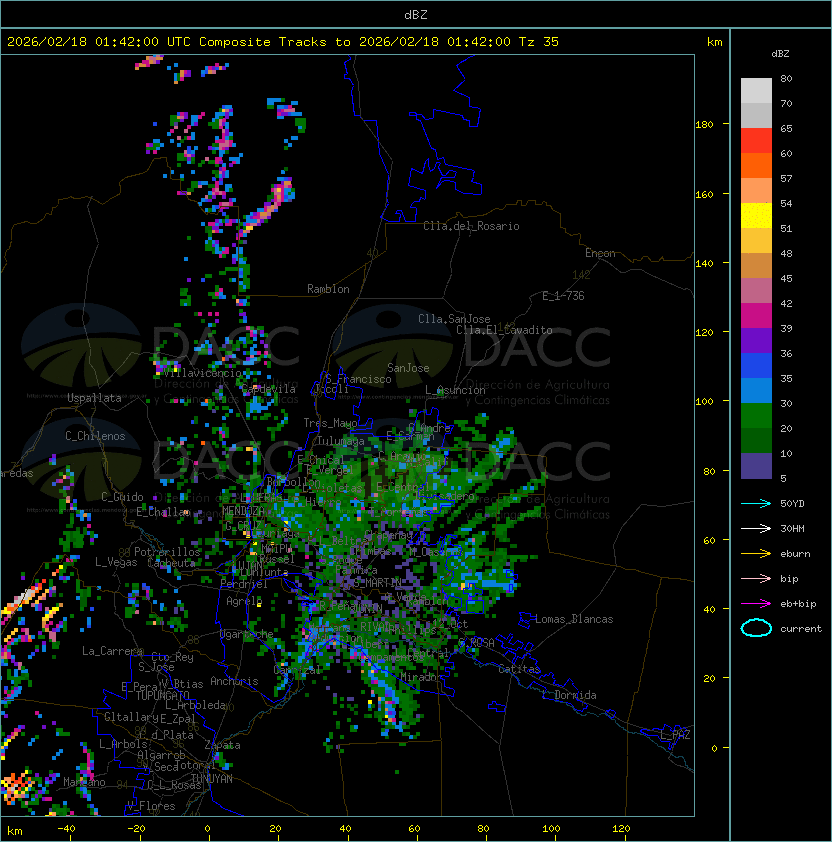Click the 'L_Dormida' place label
This screenshot has height=842, width=832.
tap(569, 695)
